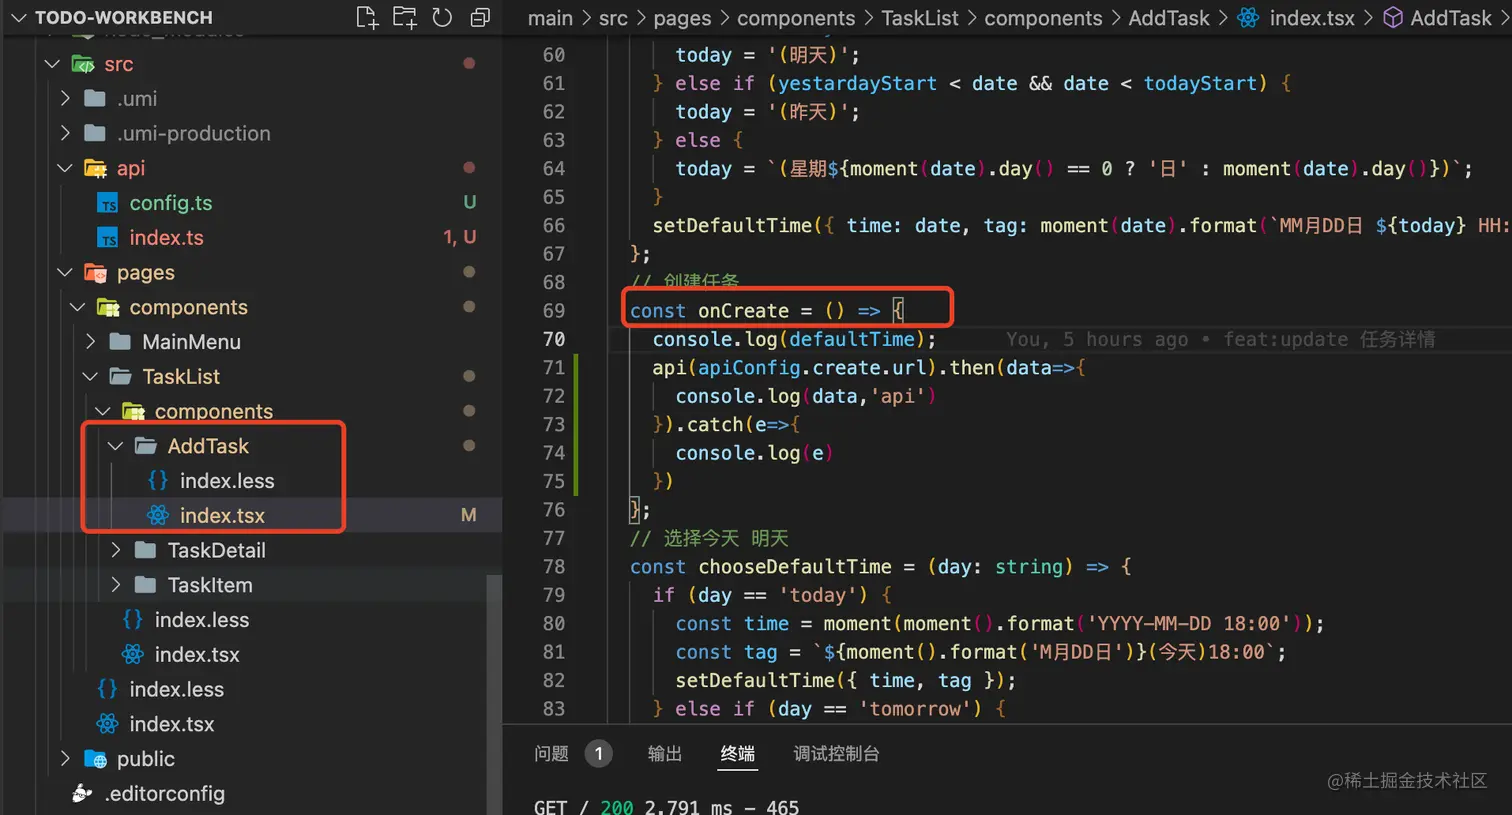1512x815 pixels.
Task: Click the 'main' breadcrumb segment
Action: [x=550, y=18]
